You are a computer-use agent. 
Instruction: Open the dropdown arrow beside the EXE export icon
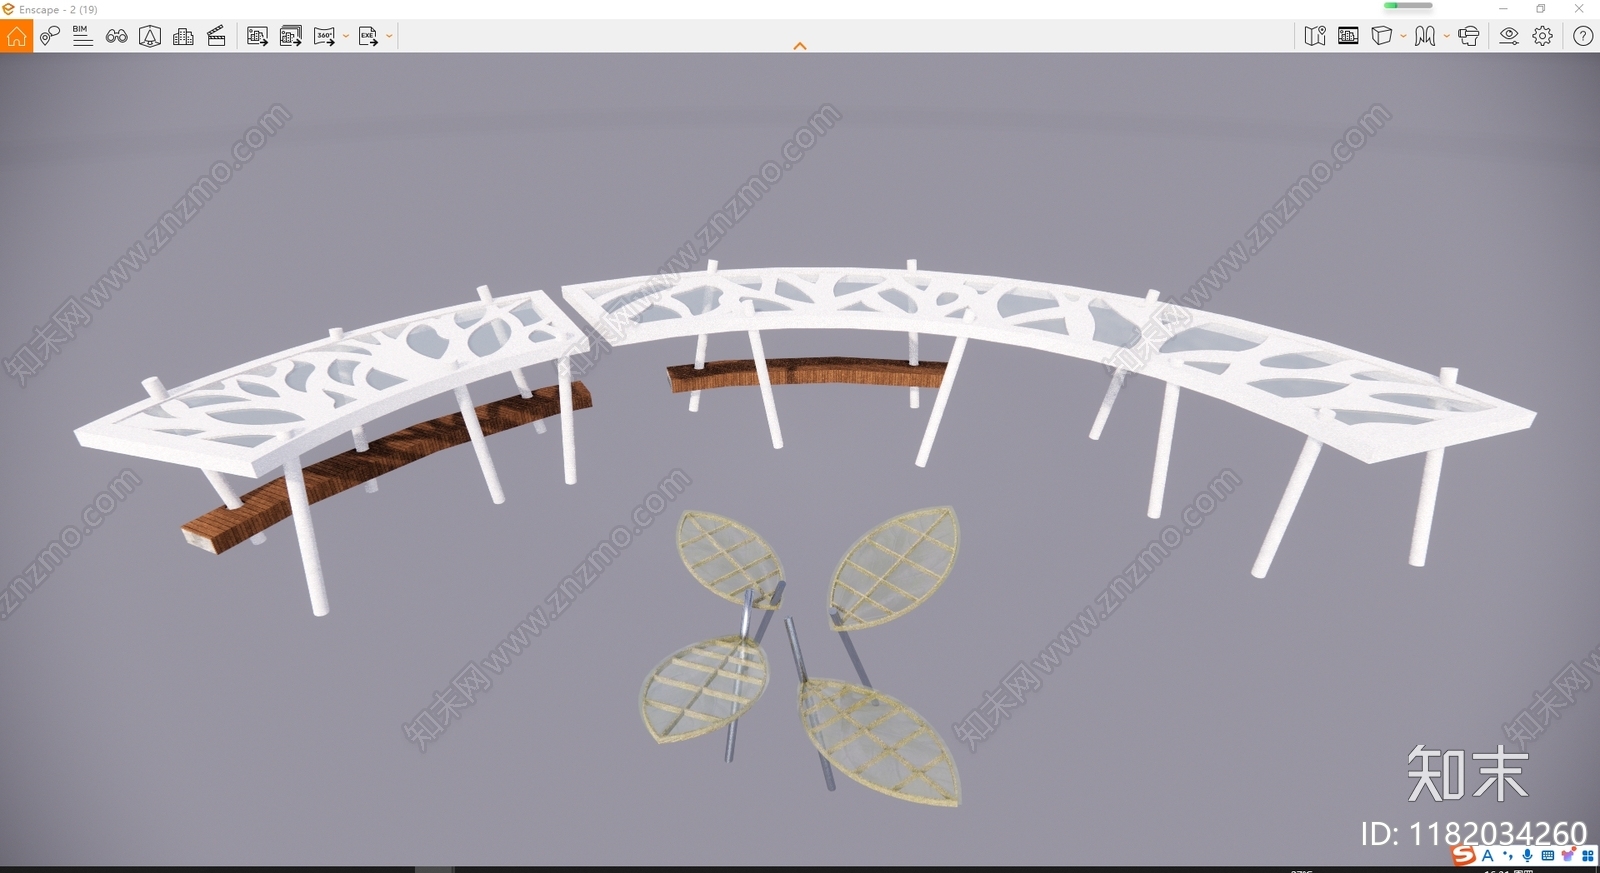click(x=389, y=37)
